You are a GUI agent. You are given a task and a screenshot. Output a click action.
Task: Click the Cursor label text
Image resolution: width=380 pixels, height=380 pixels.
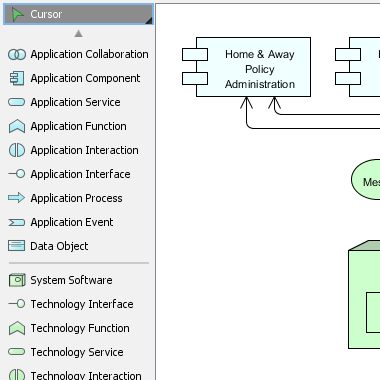click(46, 14)
